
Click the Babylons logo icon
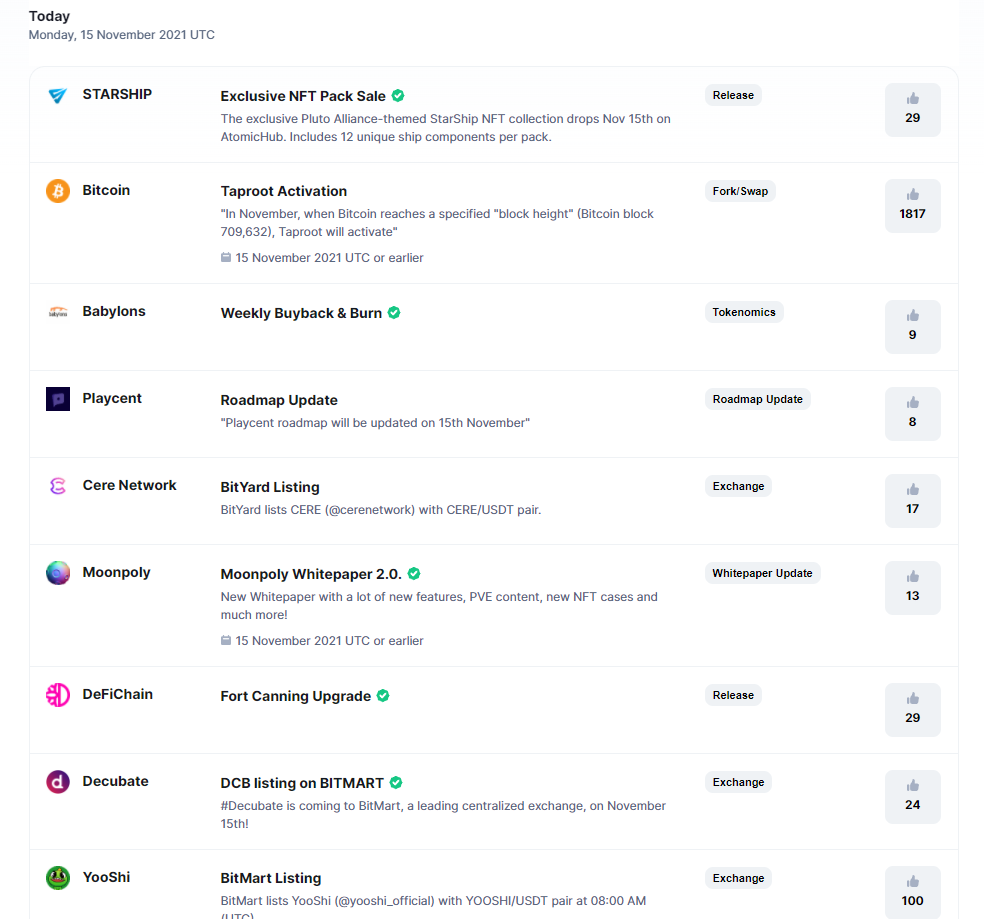58,312
